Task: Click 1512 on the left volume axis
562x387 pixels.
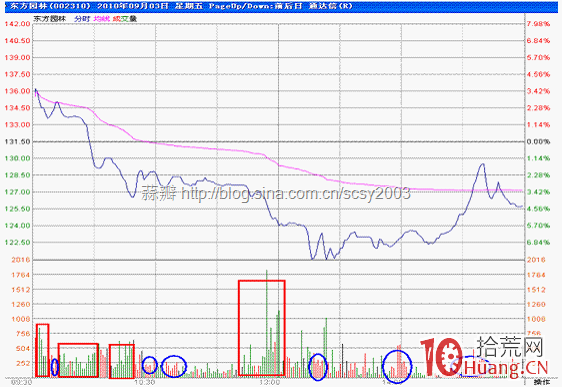Action: [x=20, y=290]
